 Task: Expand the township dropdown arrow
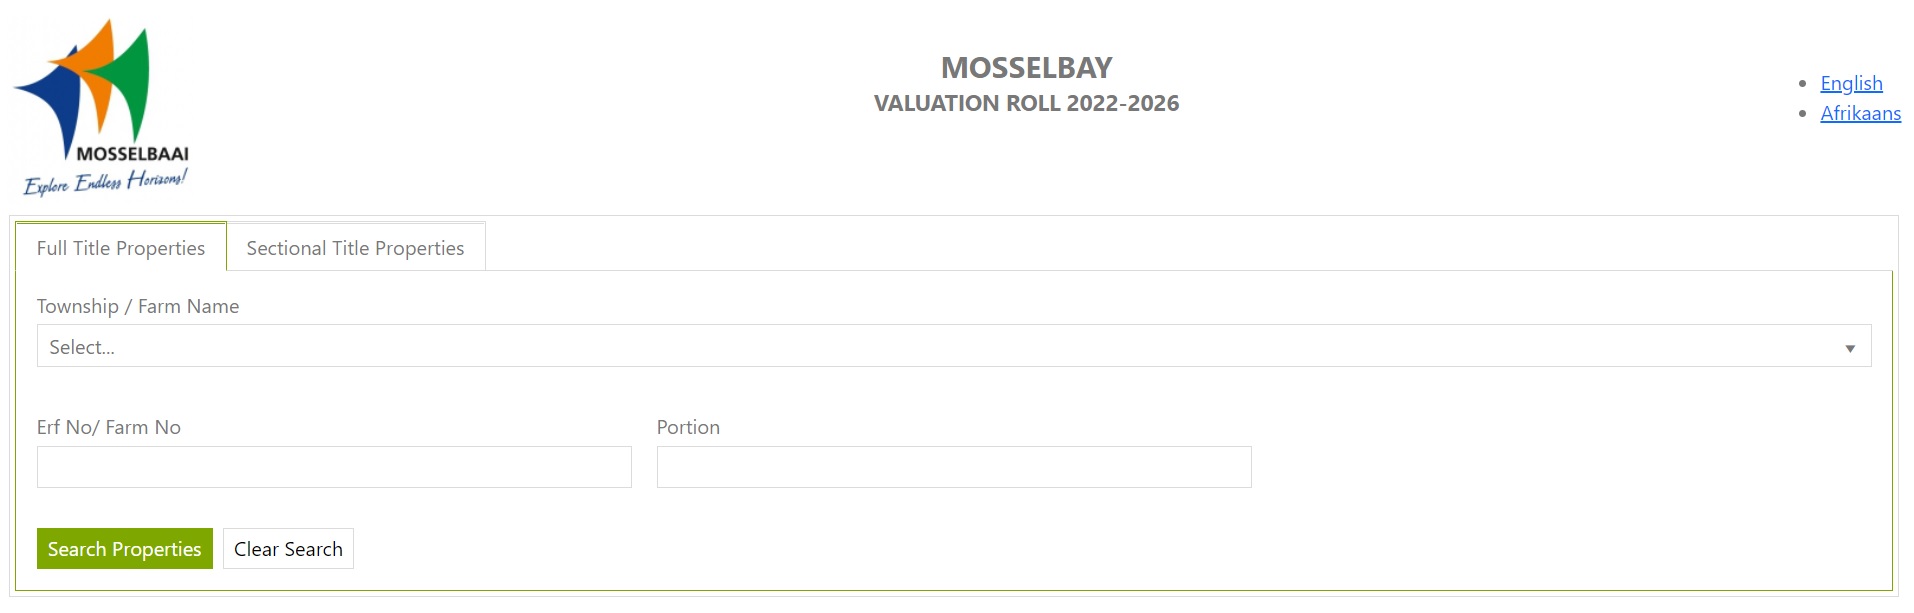pyautogui.click(x=1850, y=348)
